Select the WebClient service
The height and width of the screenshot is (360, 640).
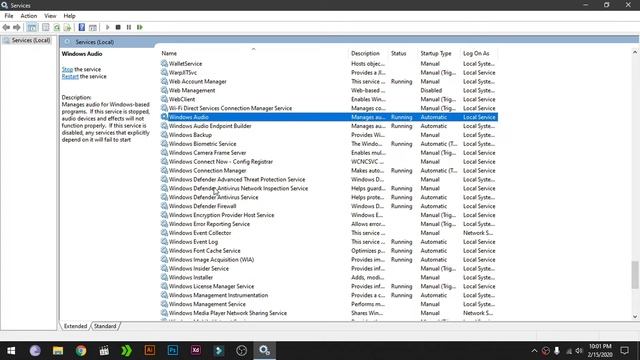coord(329,99)
